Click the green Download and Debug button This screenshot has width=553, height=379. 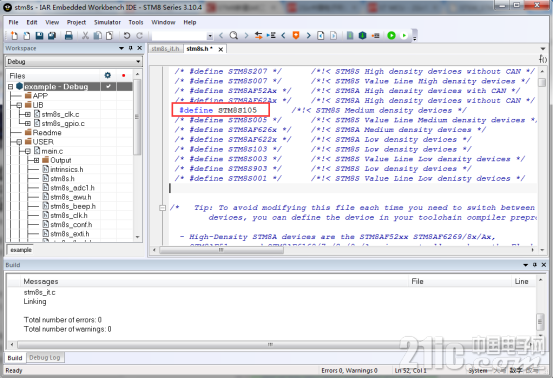(391, 36)
